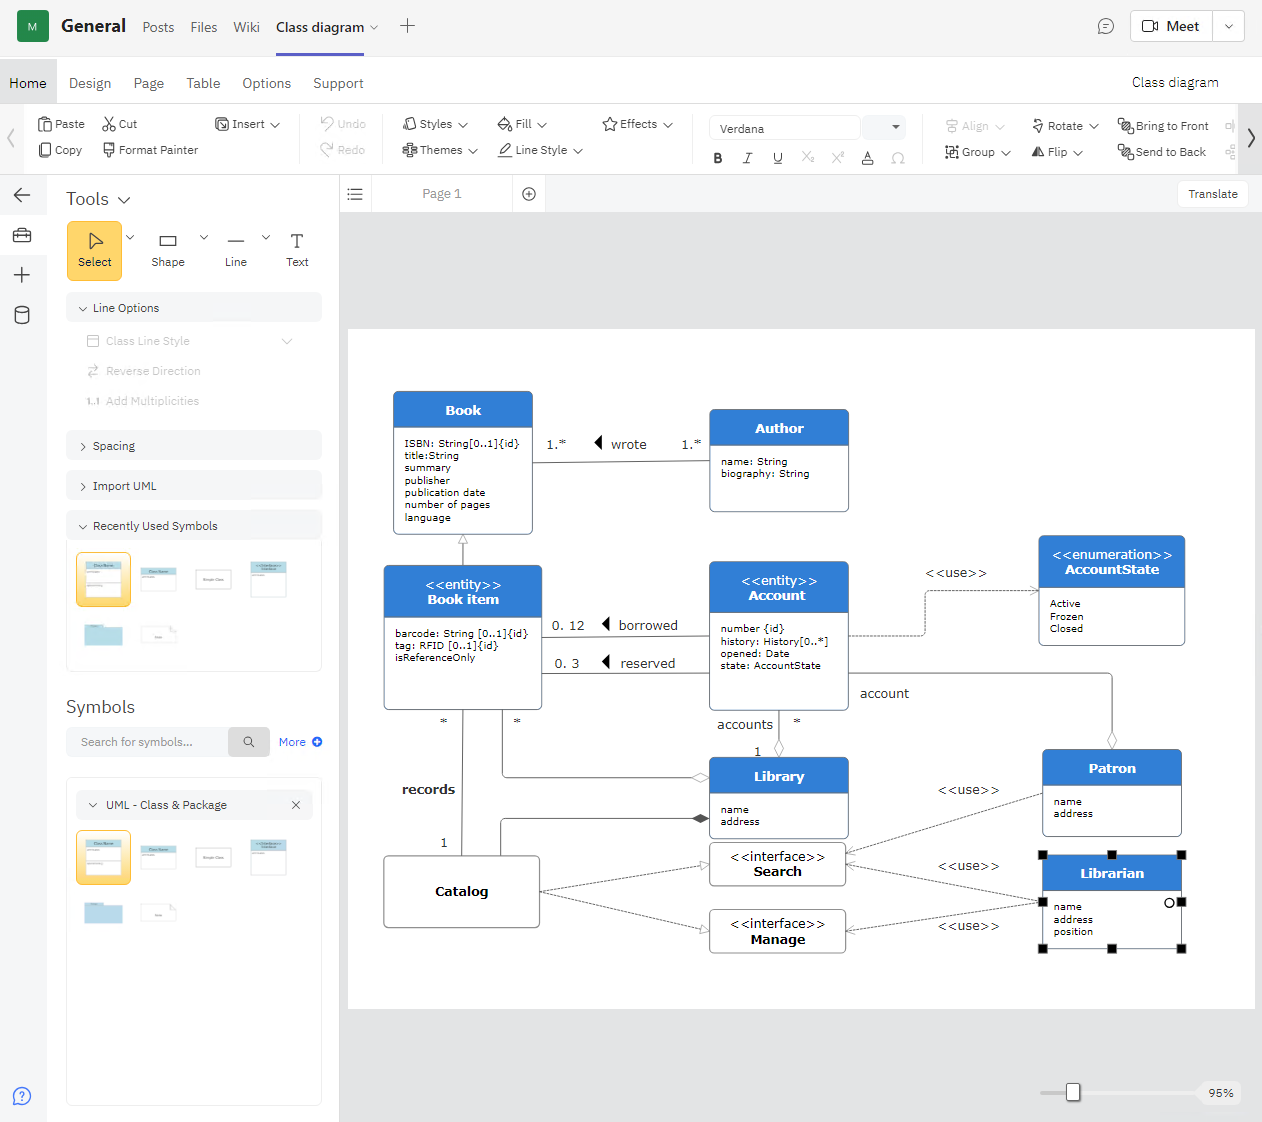Screen dimensions: 1262x1122
Task: Select the Shape tool
Action: pos(167,247)
